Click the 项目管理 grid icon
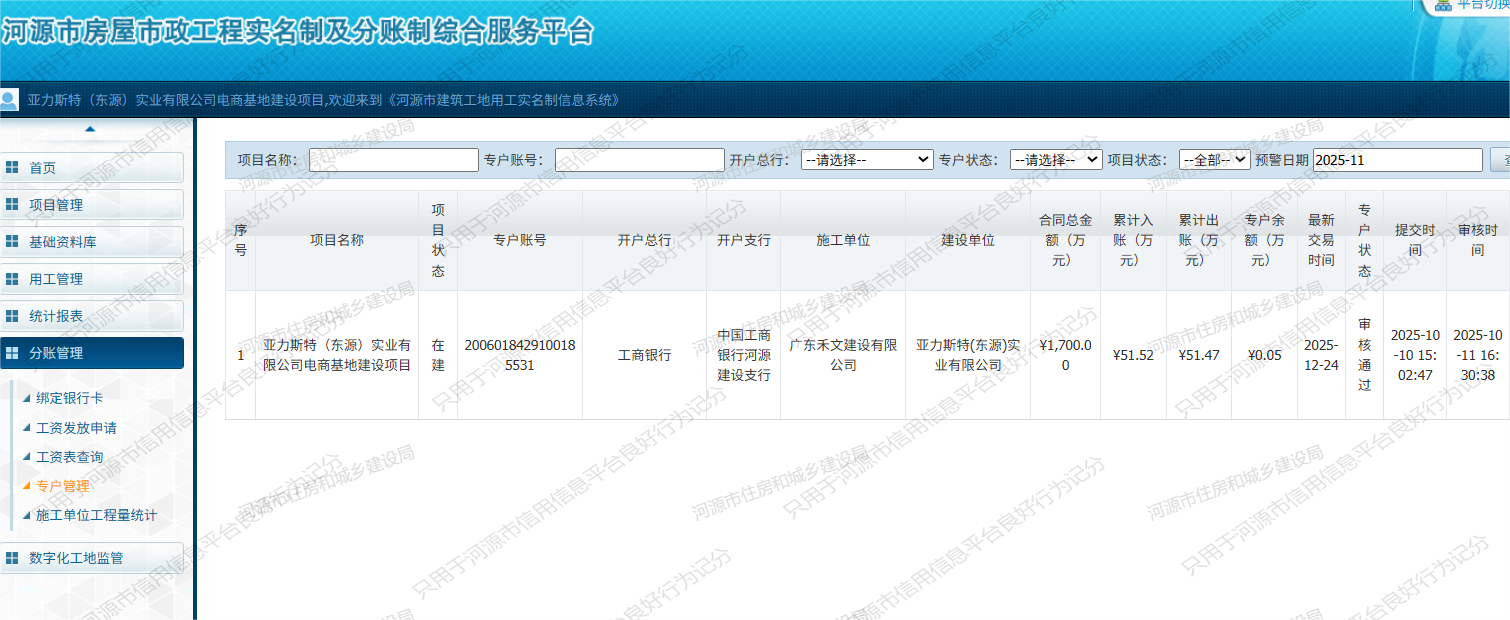 pyautogui.click(x=12, y=205)
